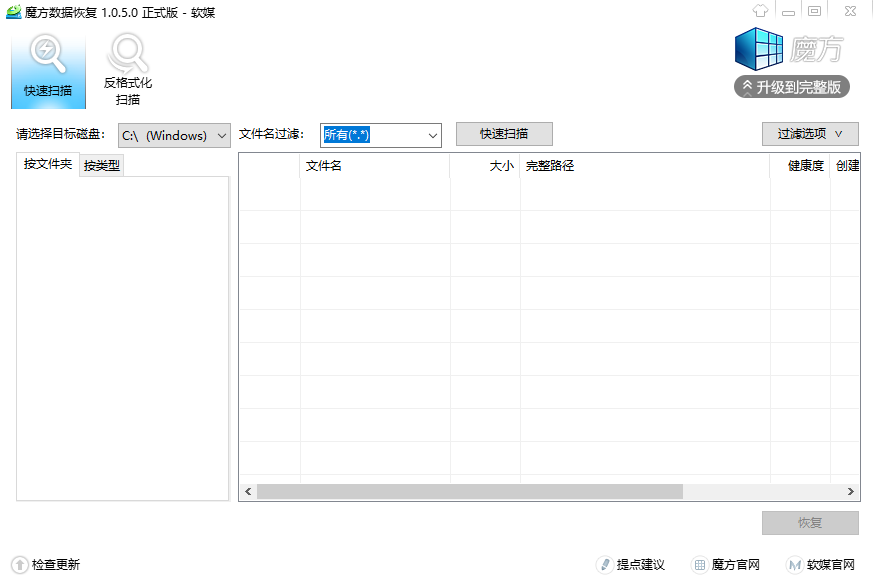
Task: Click the 软媒官网 M logo icon
Action: [794, 565]
